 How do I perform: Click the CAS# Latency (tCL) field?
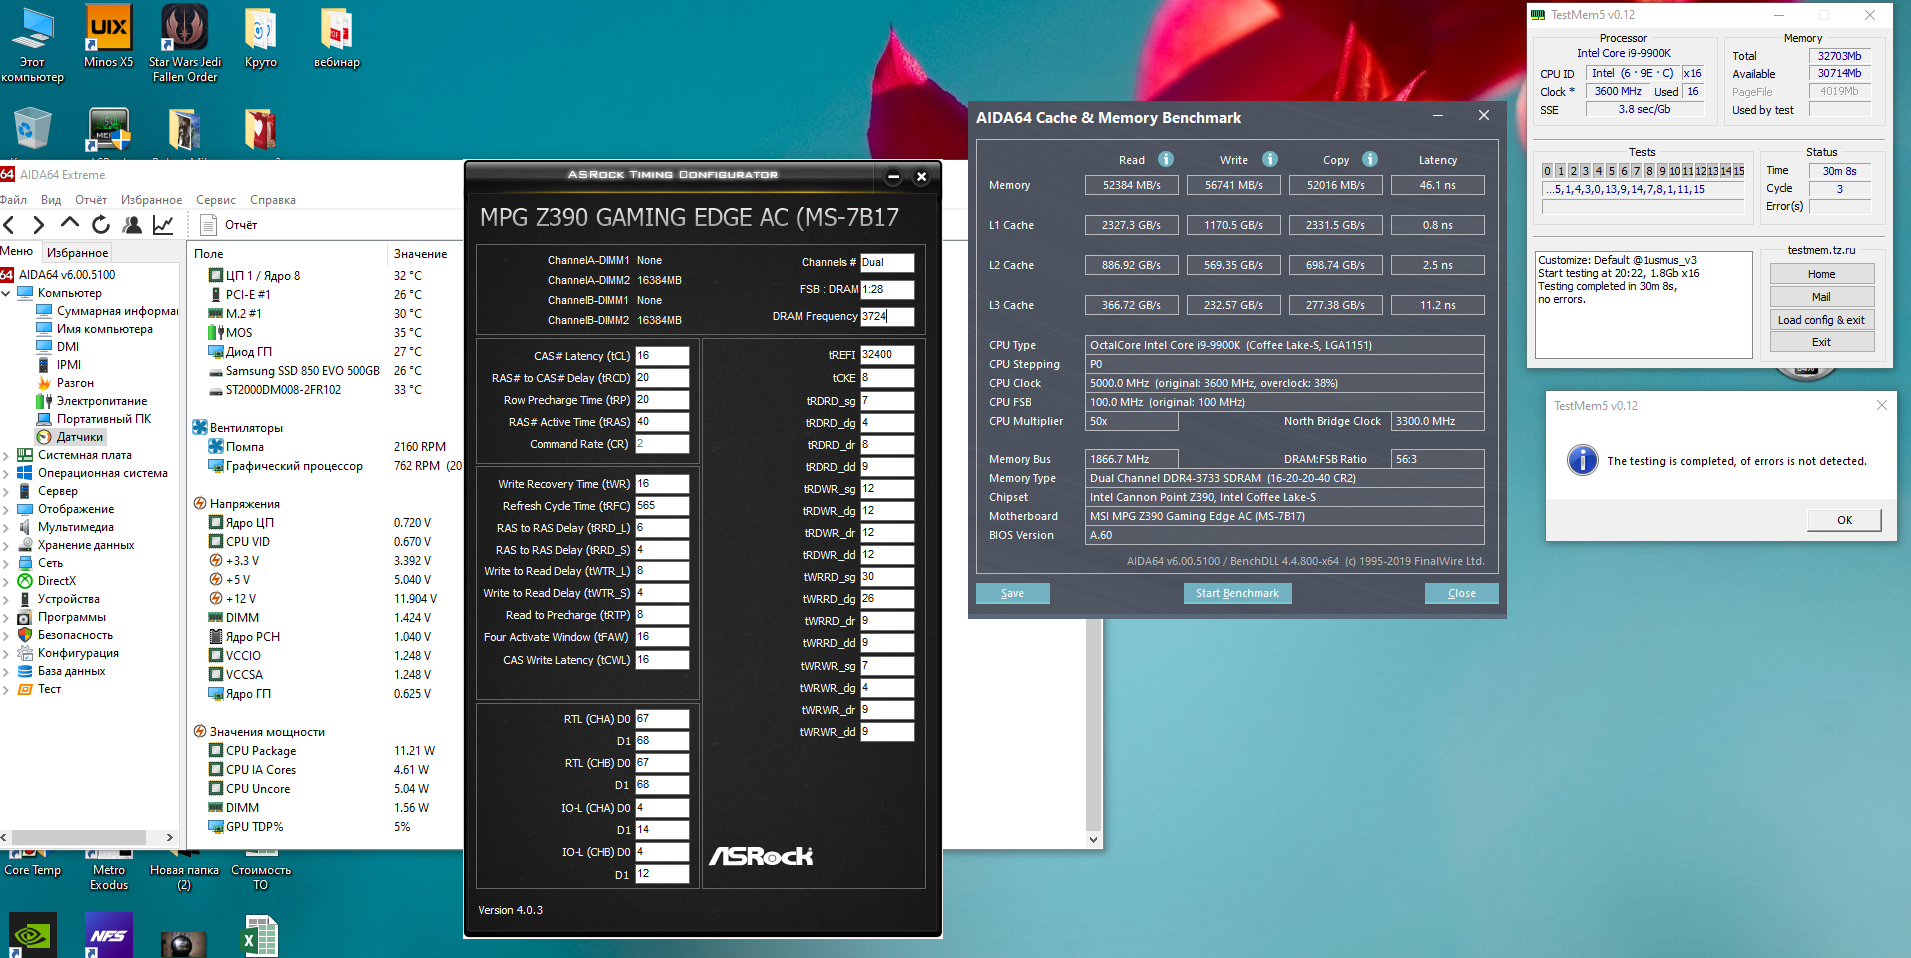[662, 356]
